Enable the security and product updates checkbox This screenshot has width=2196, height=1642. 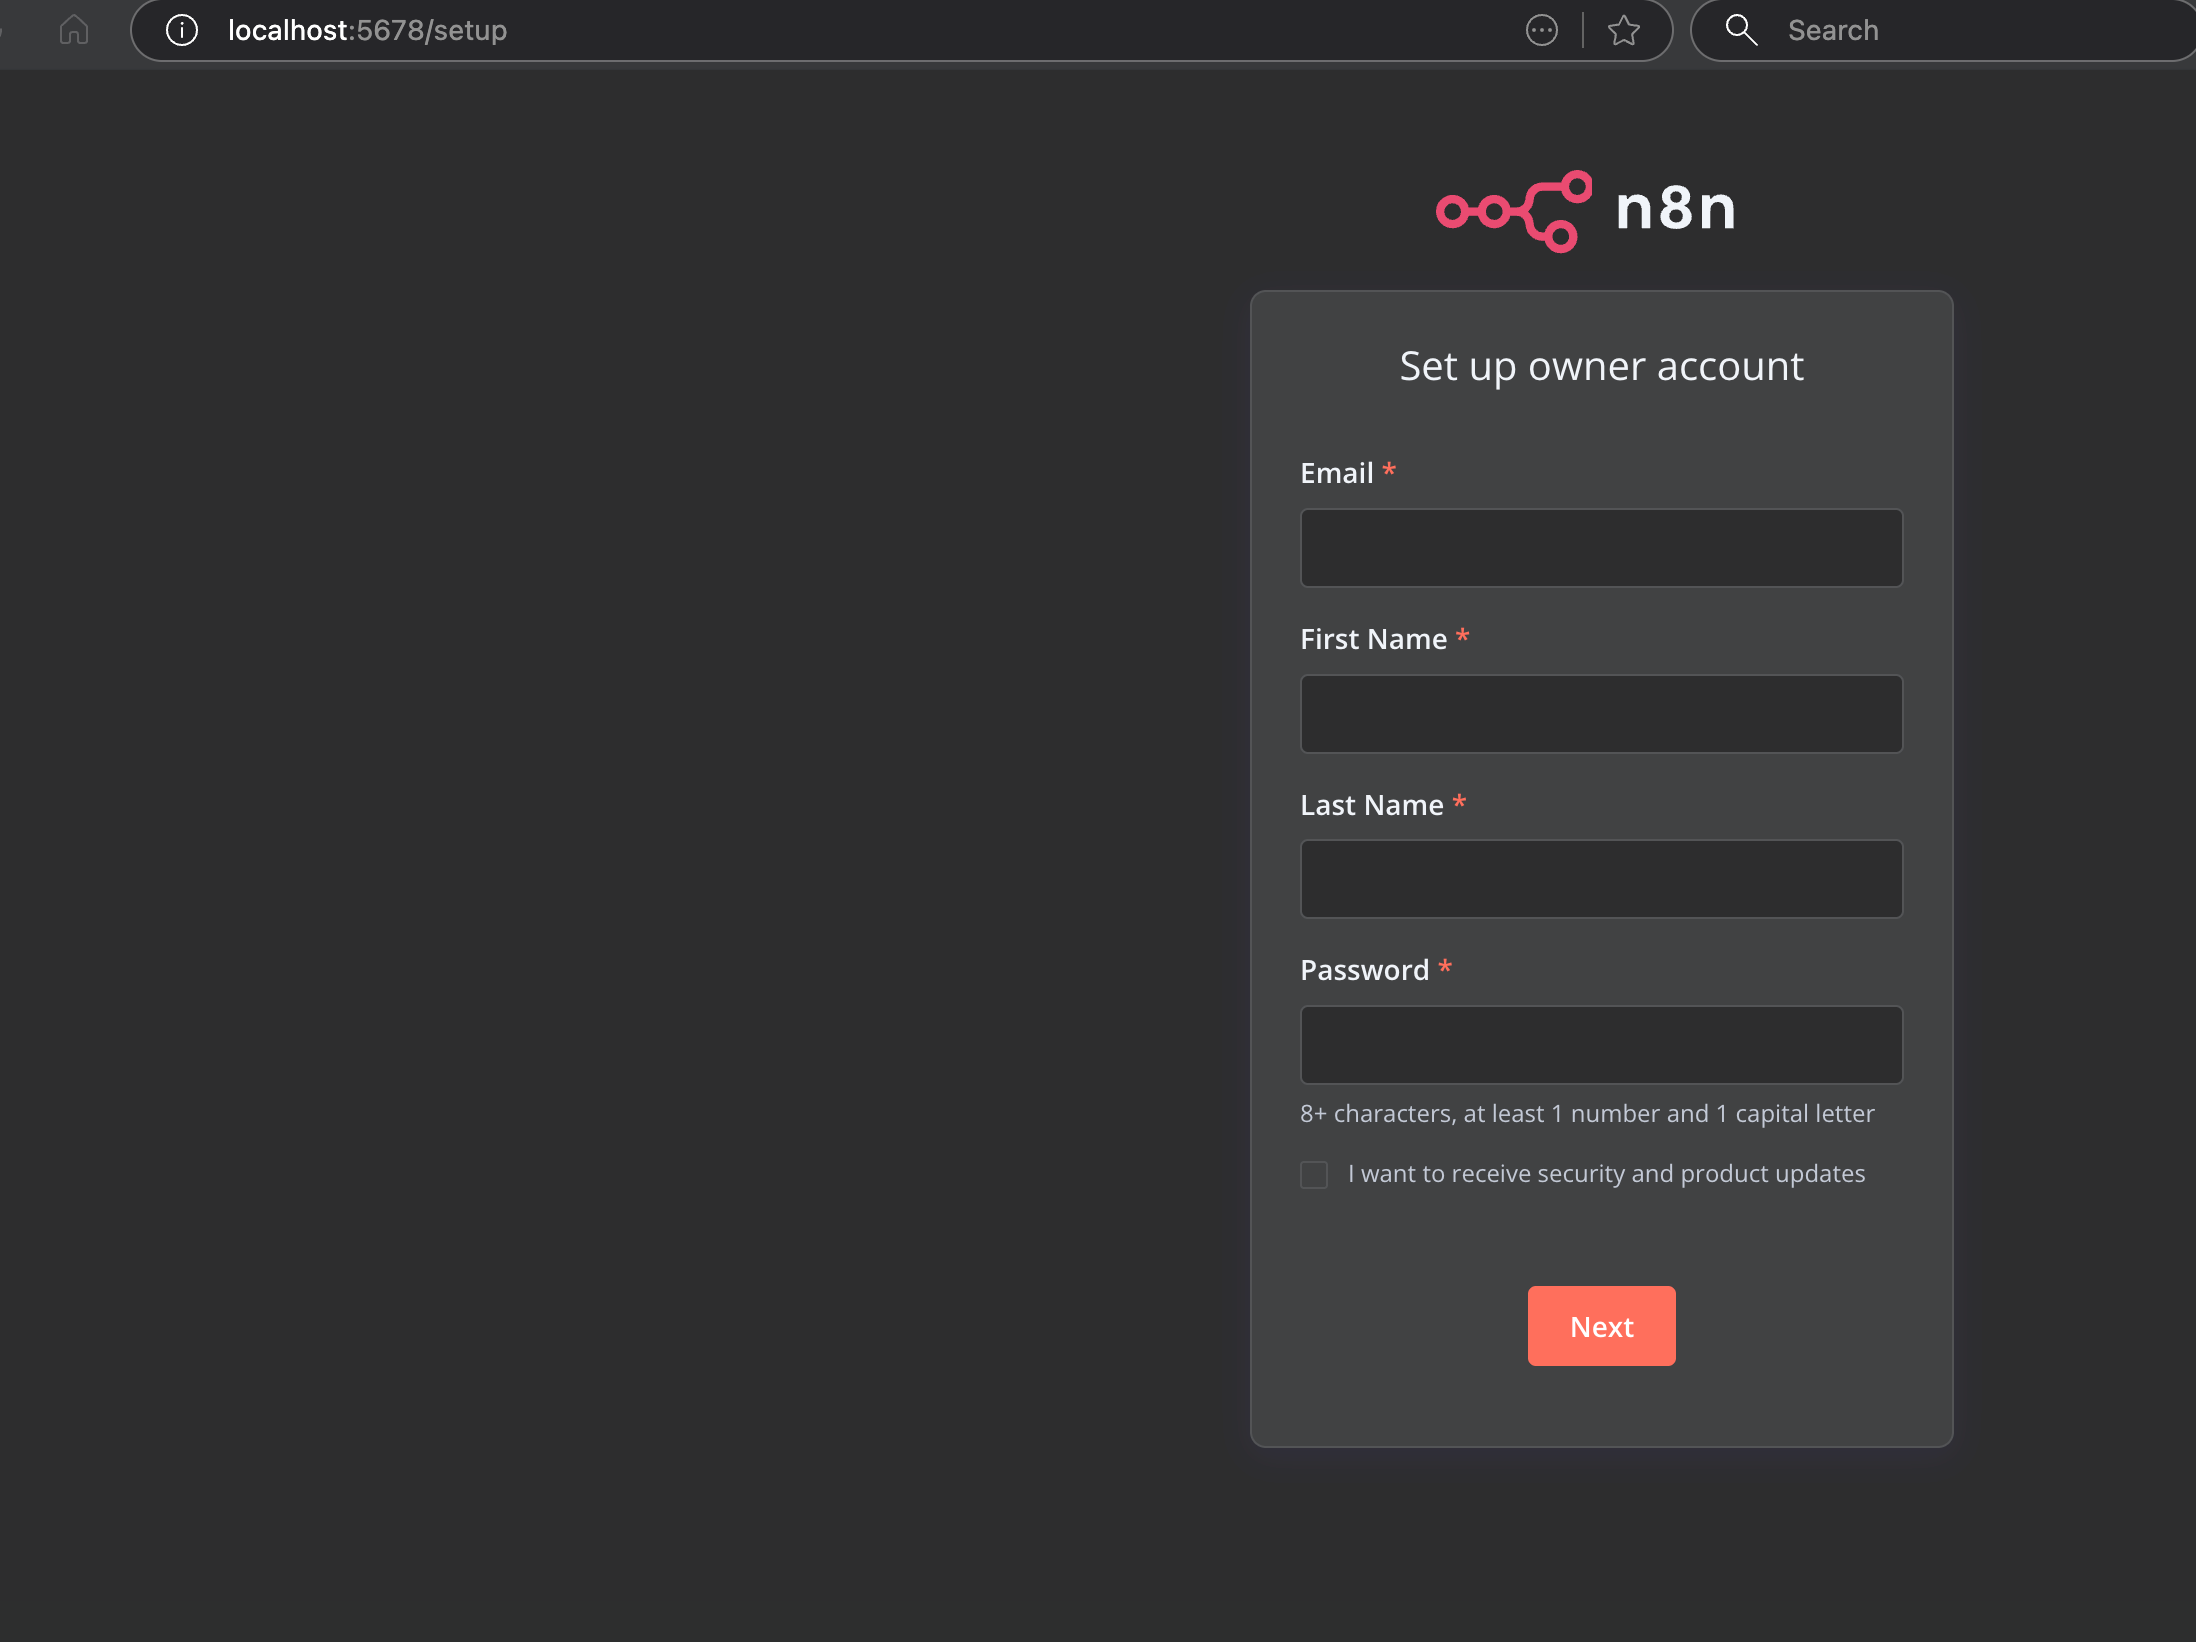pos(1314,1174)
